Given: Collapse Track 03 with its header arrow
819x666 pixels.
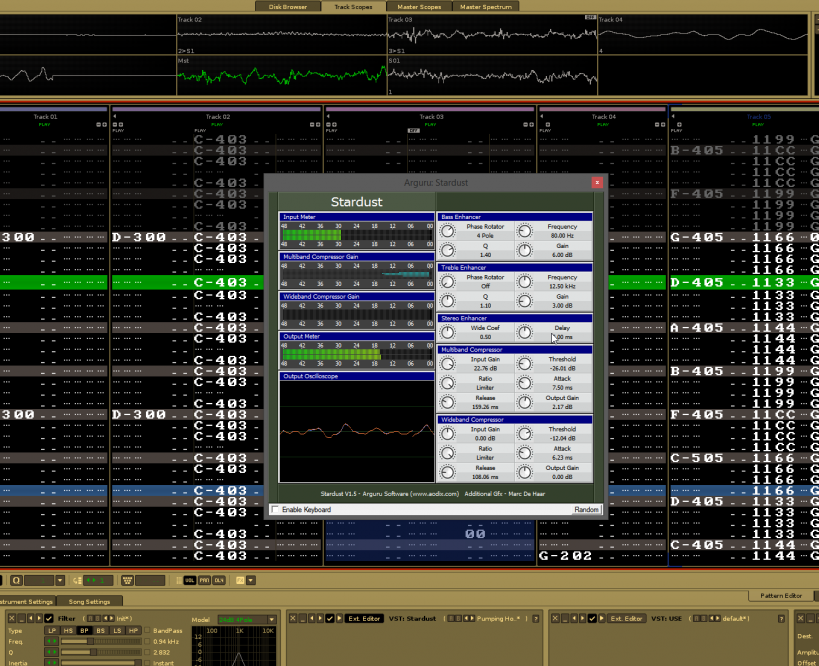Looking at the screenshot, I should click(328, 116).
